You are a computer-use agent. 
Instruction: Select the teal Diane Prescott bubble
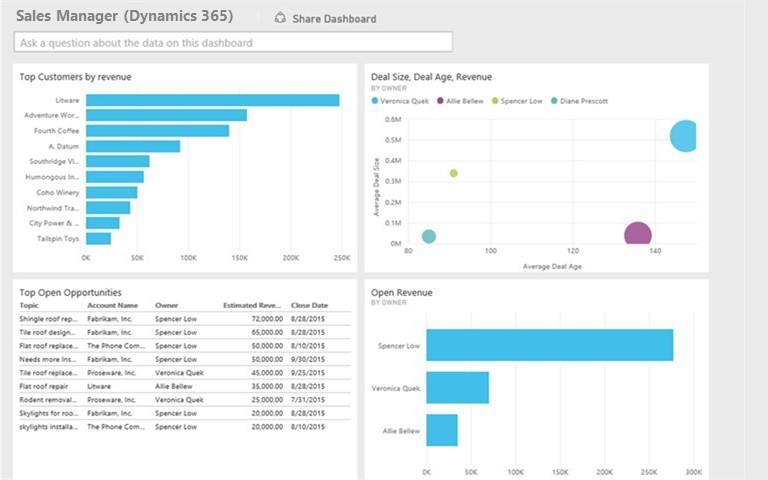point(429,237)
